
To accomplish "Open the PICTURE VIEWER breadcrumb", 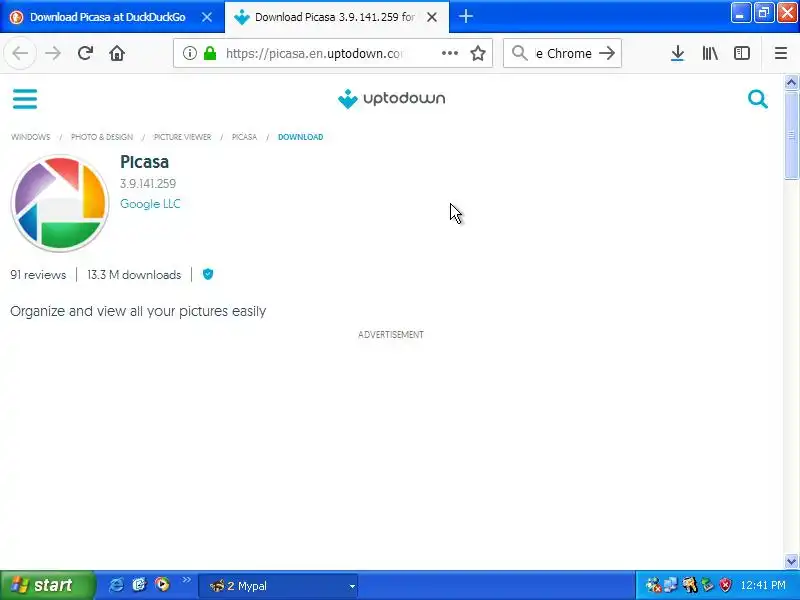I will click(x=182, y=137).
